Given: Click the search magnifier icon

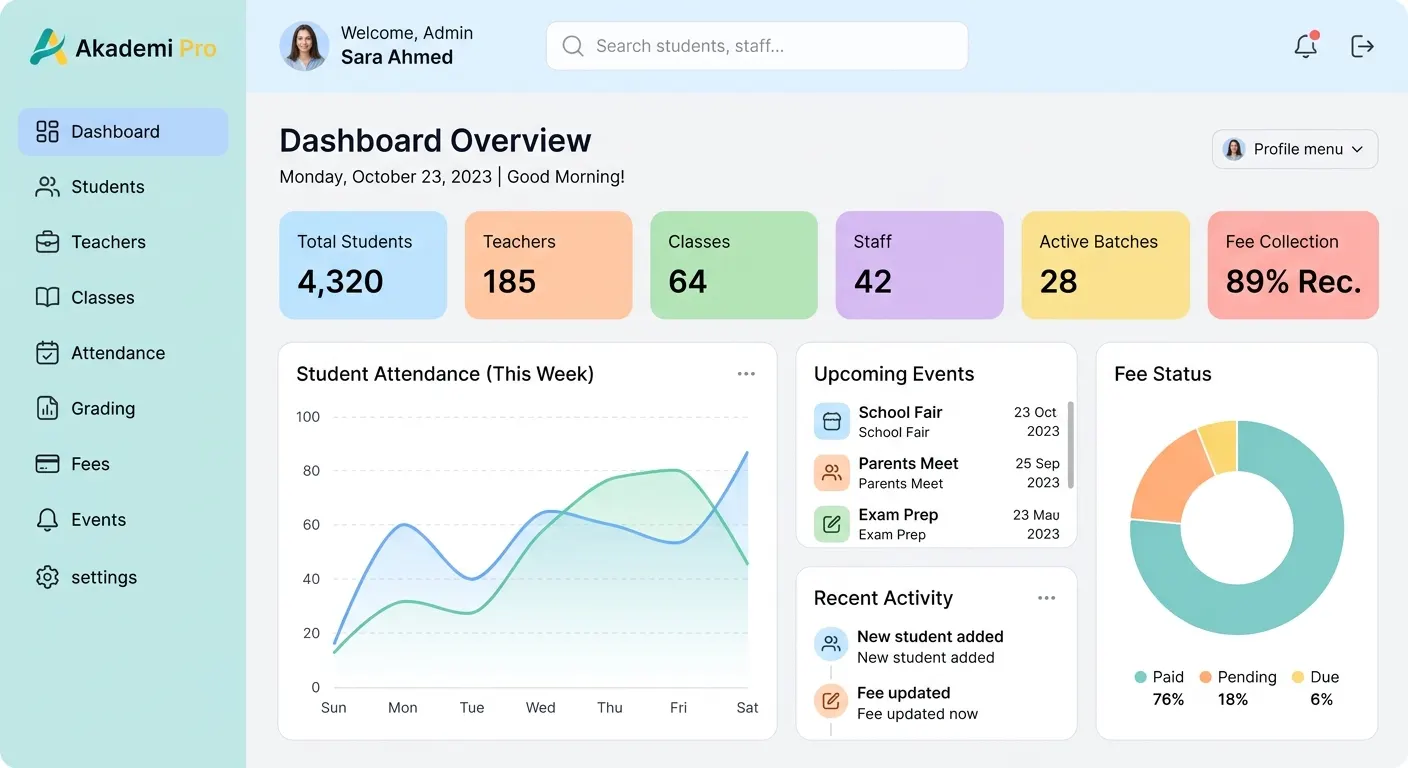Looking at the screenshot, I should click(573, 46).
